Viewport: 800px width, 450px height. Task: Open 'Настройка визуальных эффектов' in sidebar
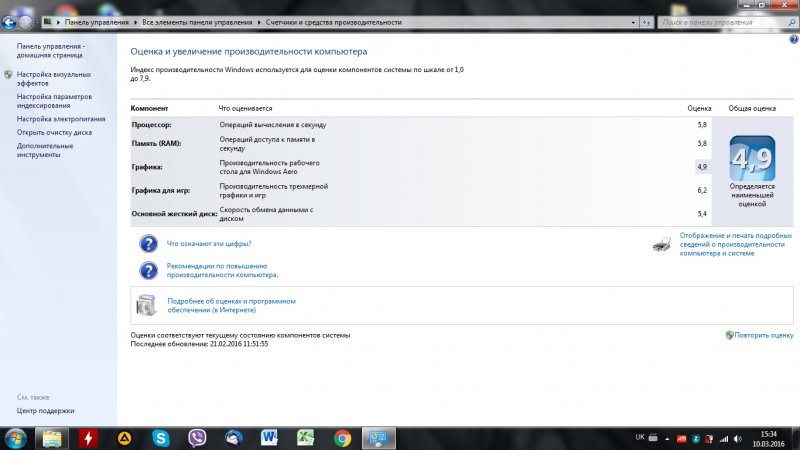click(53, 79)
